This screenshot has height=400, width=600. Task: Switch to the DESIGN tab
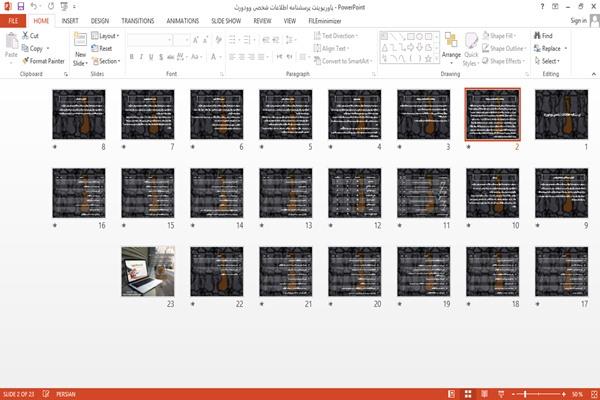point(99,21)
